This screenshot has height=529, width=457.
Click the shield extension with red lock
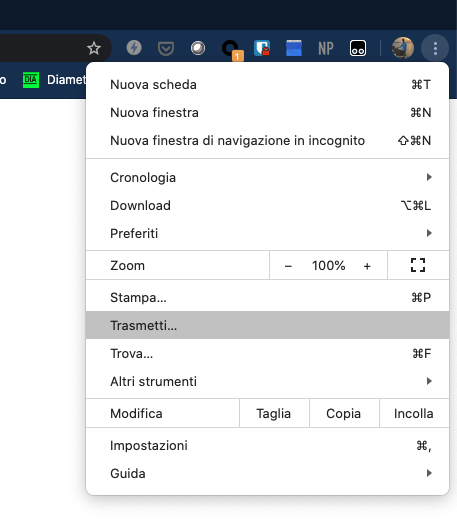tap(262, 48)
